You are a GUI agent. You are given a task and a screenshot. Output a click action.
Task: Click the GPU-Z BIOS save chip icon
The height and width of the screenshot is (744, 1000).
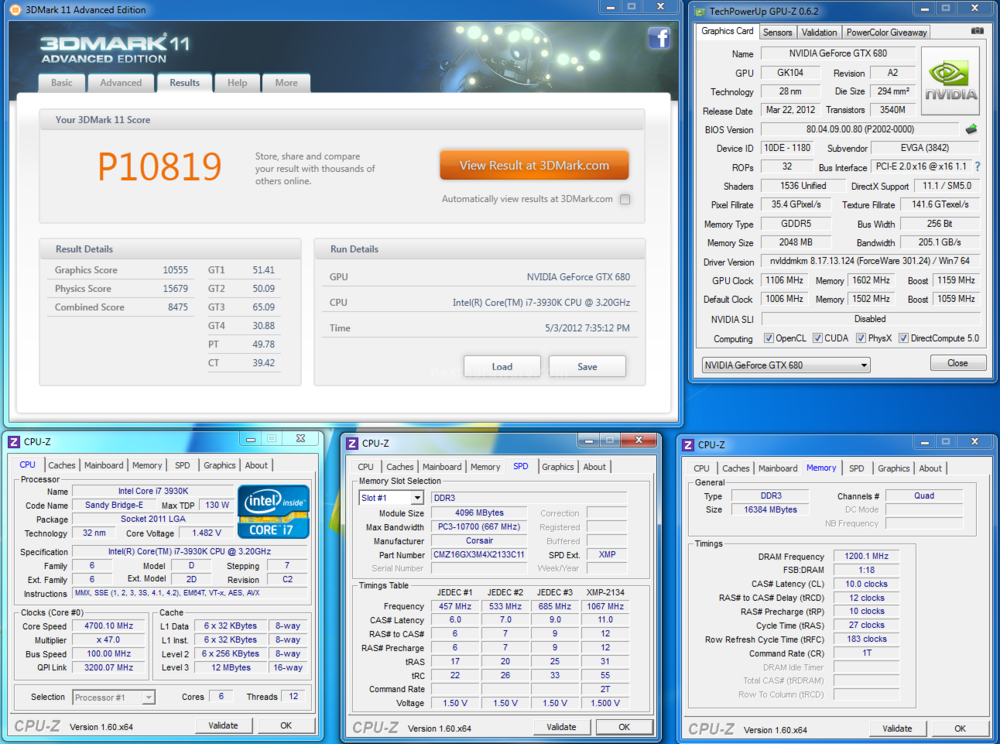pos(971,129)
